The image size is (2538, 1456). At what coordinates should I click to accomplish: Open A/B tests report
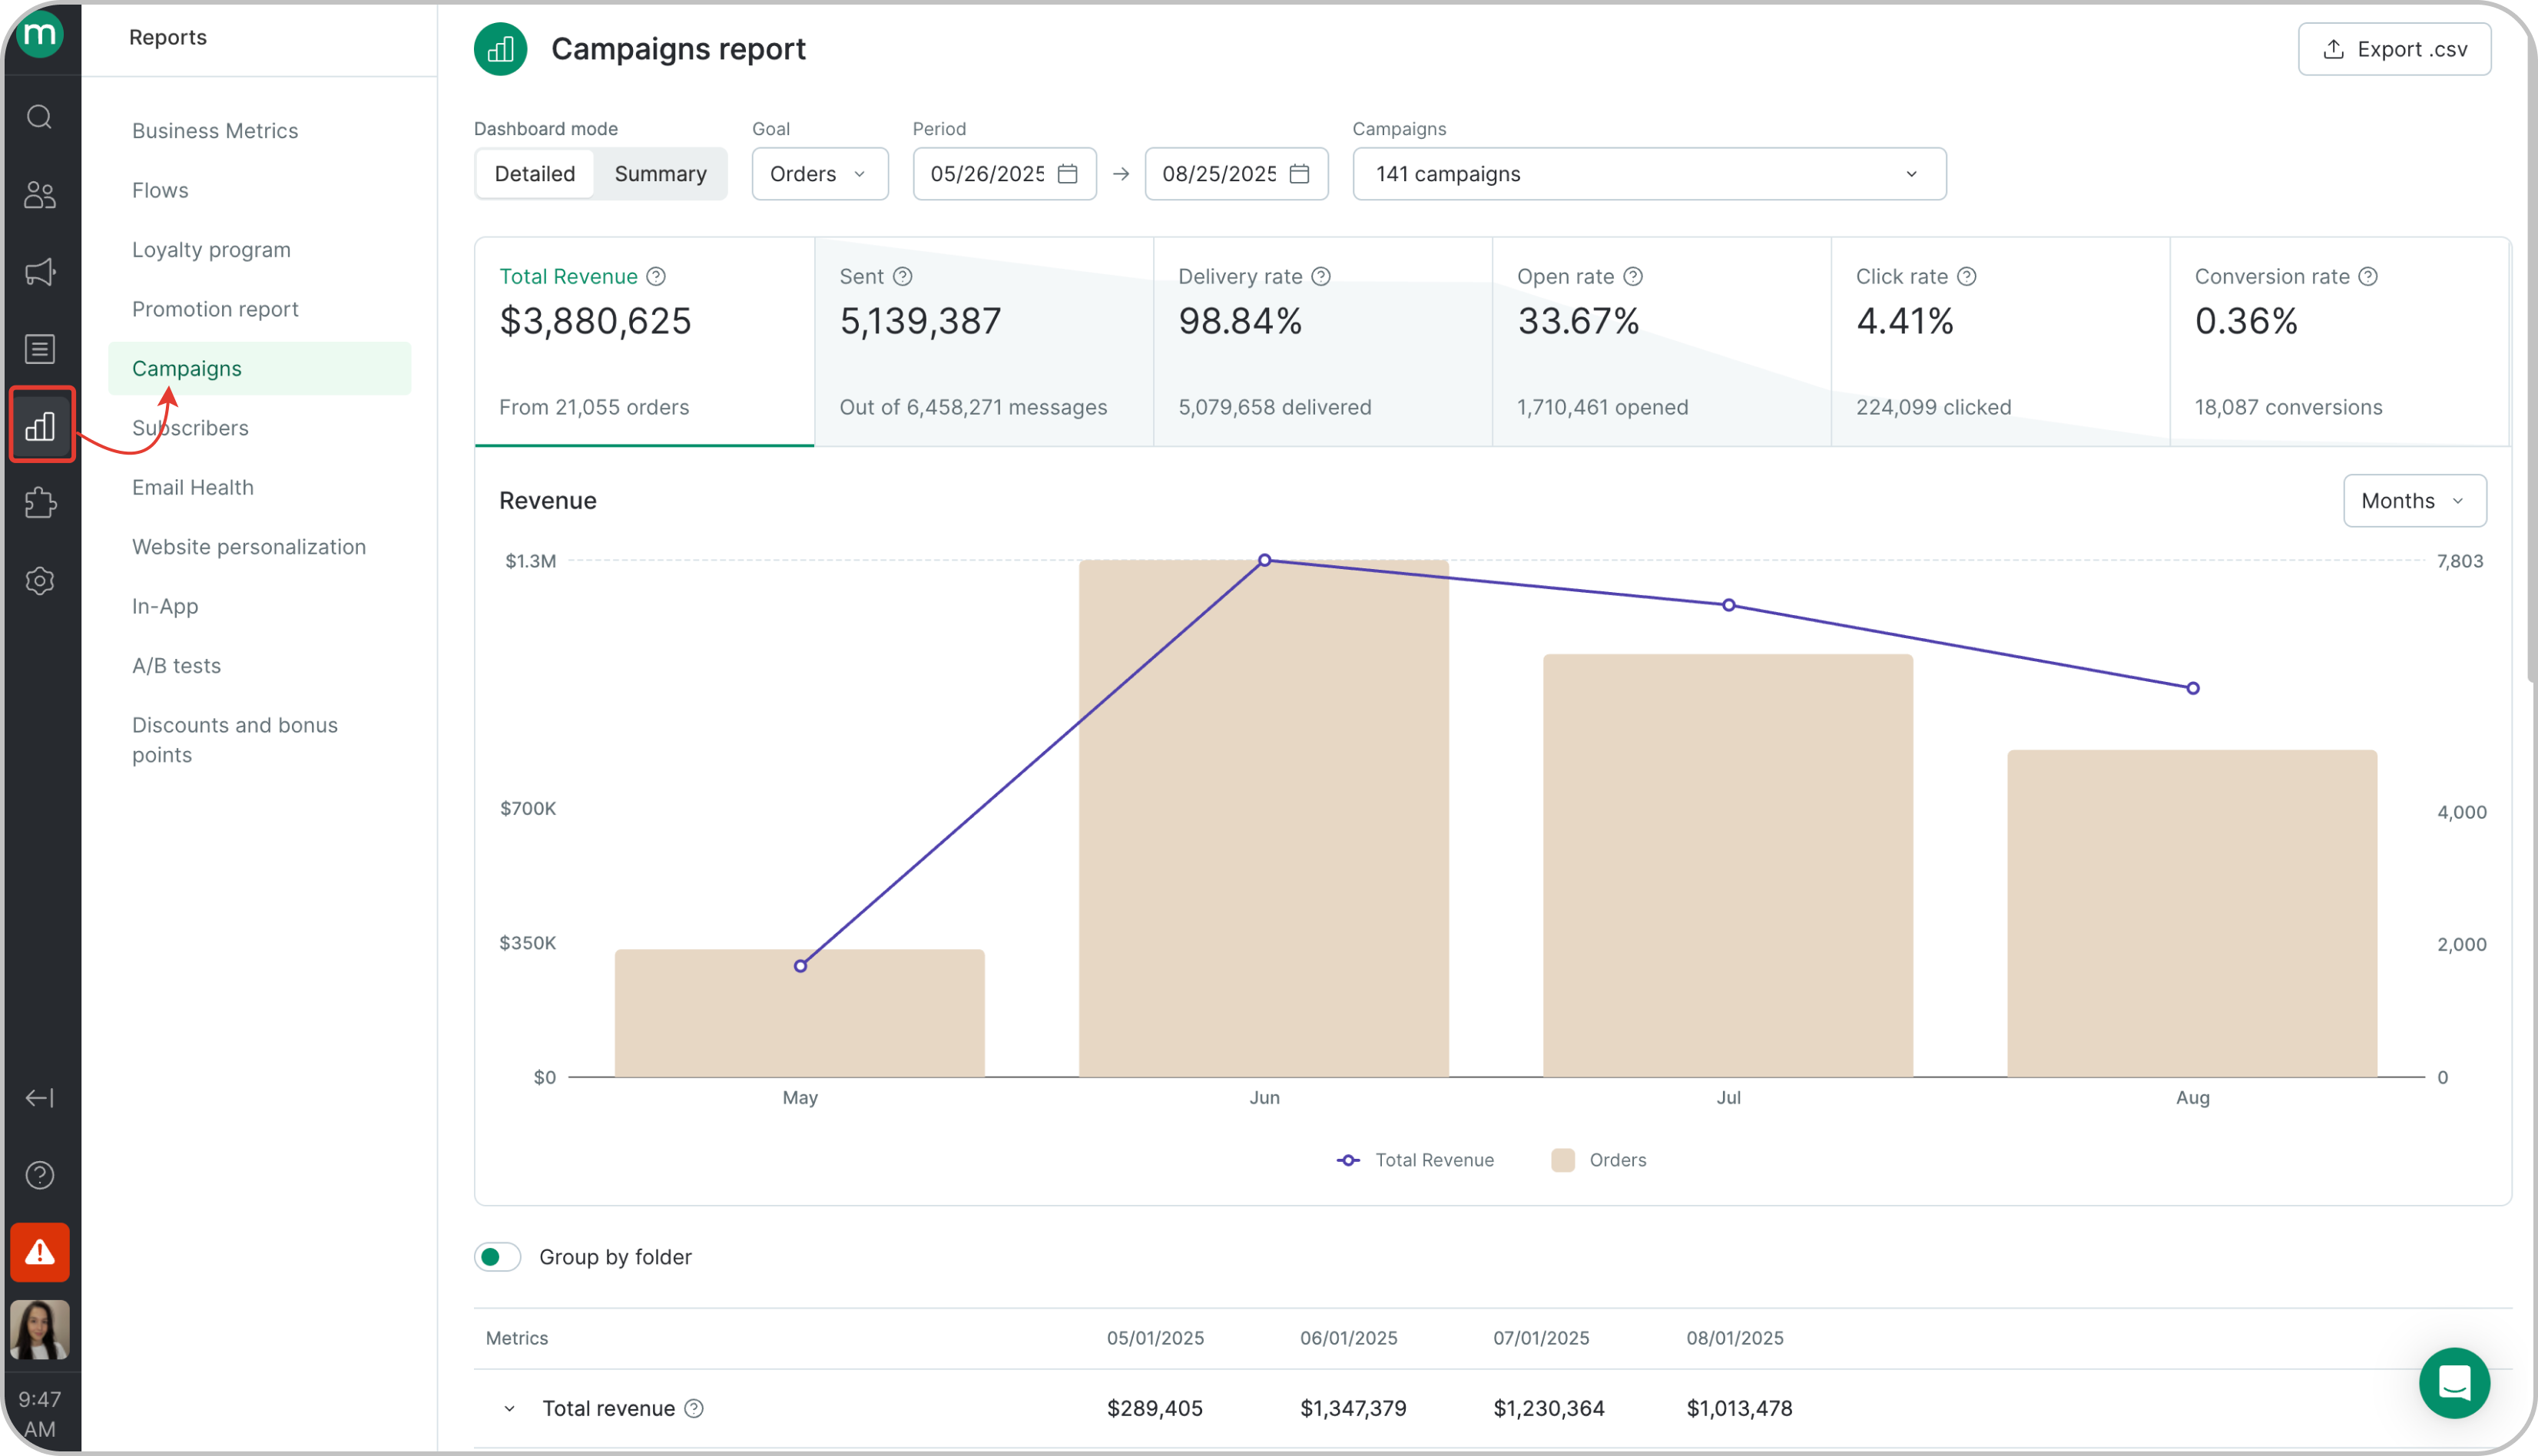click(176, 666)
